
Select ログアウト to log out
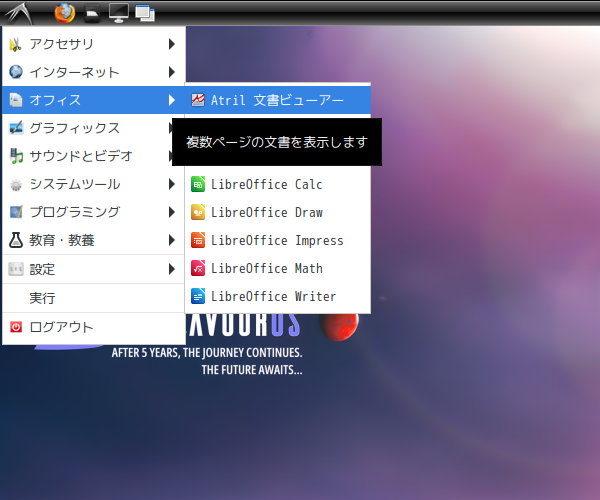point(94,327)
